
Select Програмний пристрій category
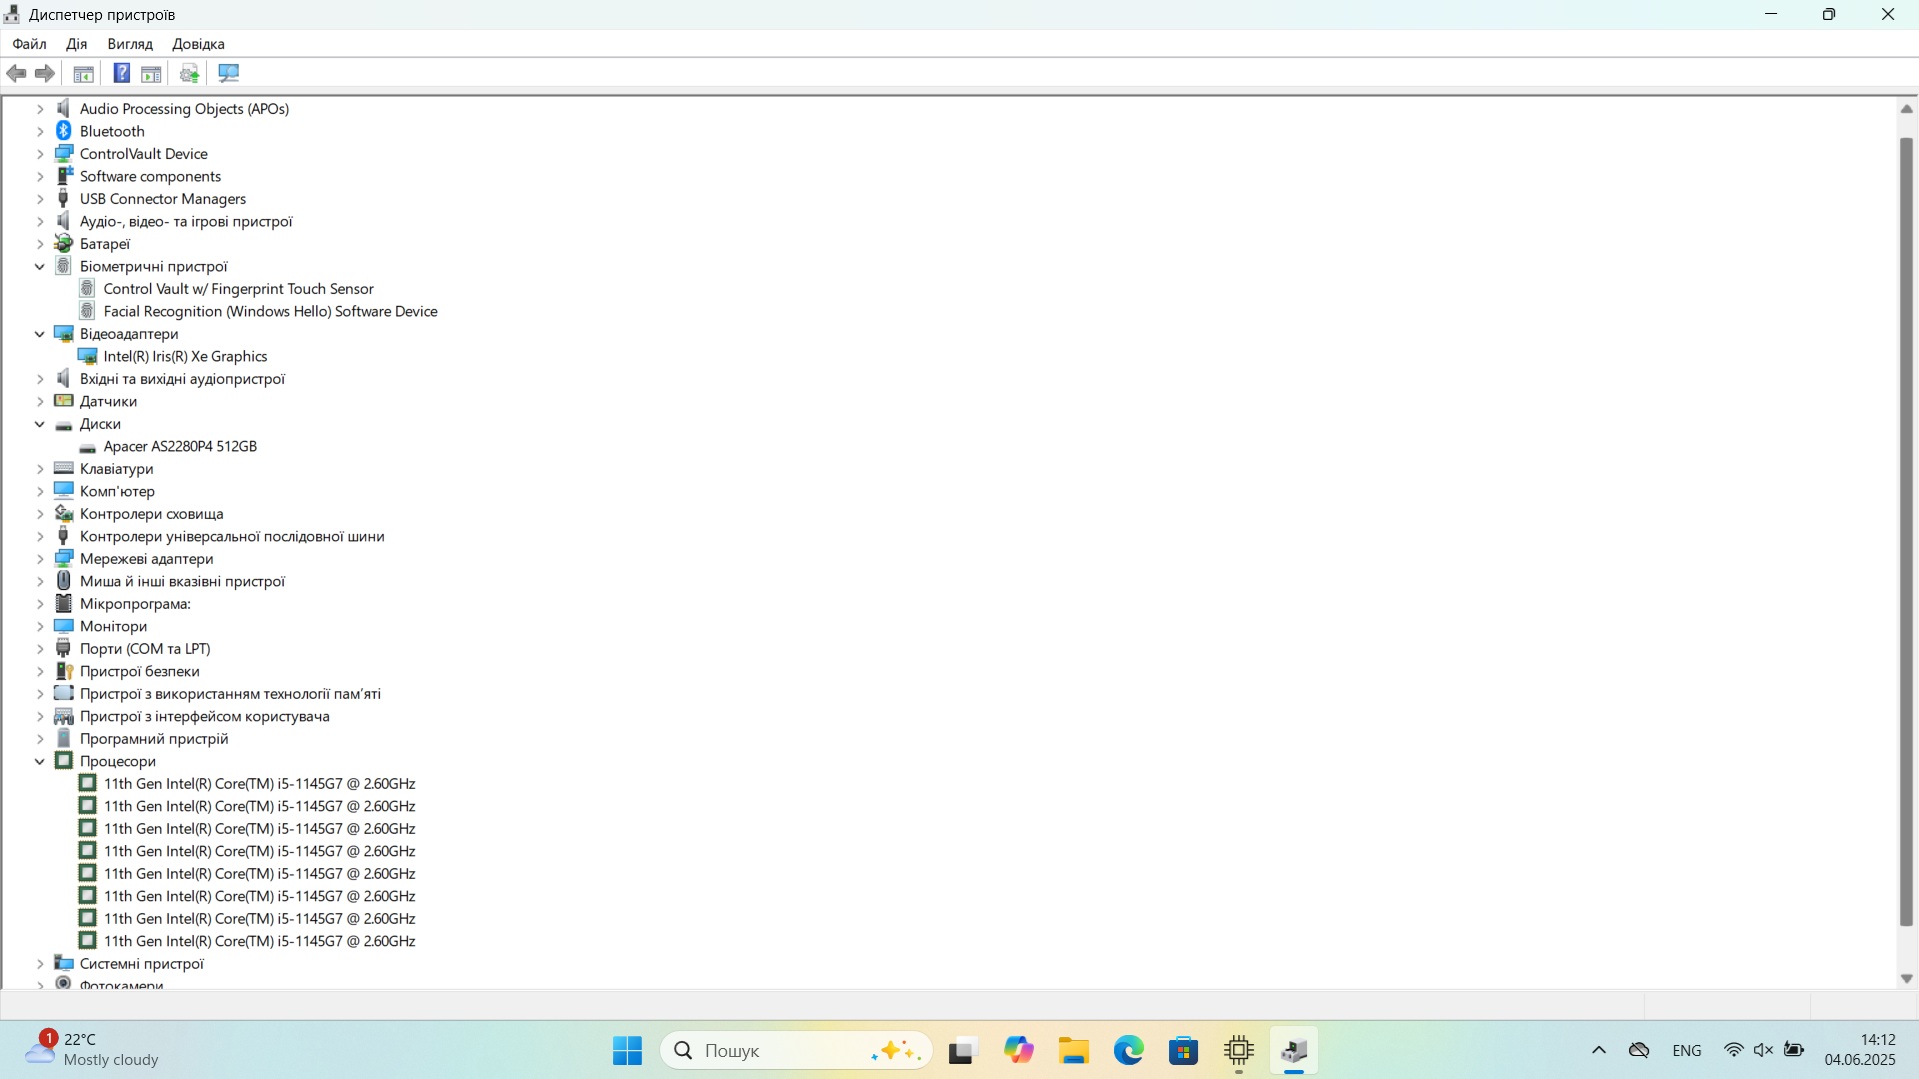click(154, 739)
